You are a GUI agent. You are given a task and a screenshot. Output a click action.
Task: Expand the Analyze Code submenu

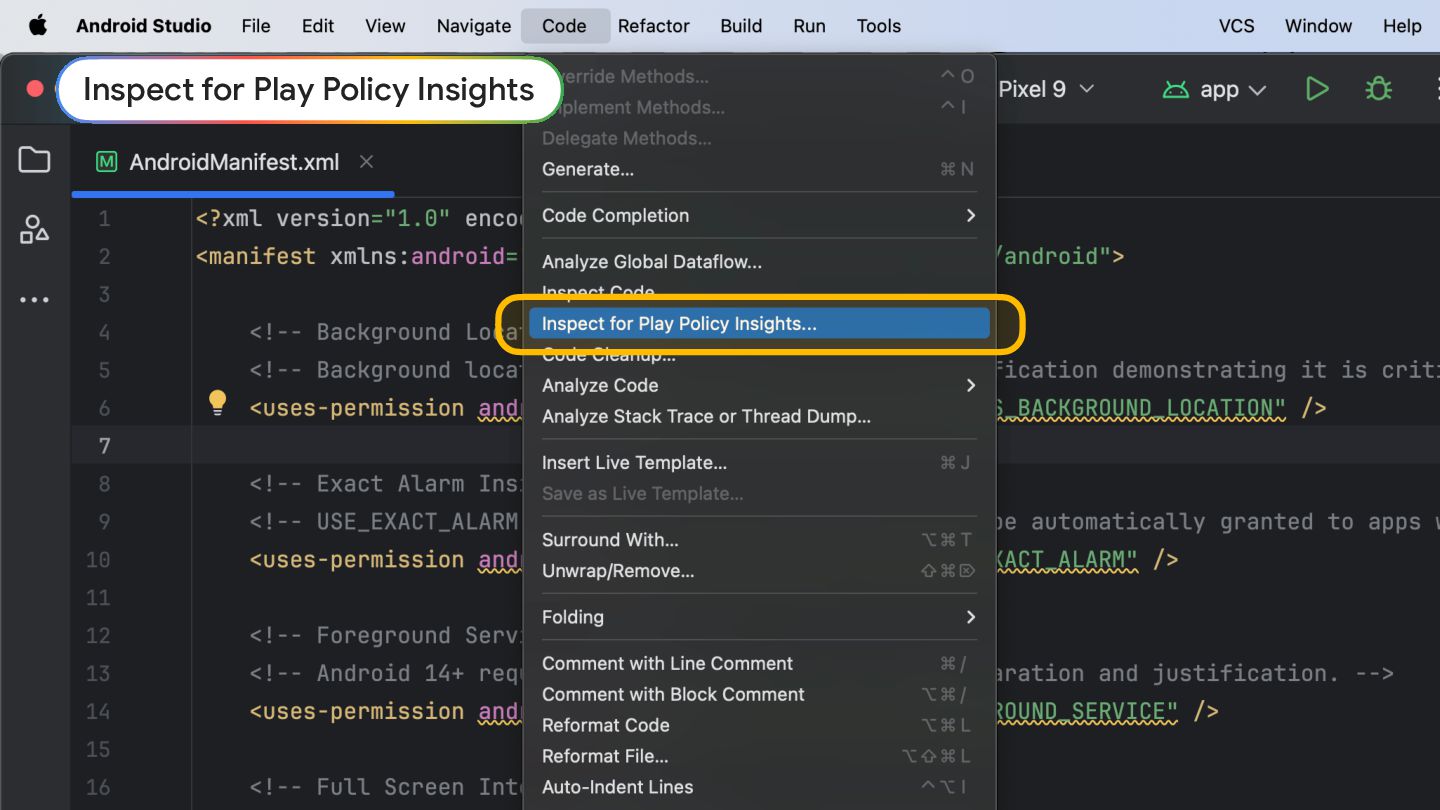[759, 385]
